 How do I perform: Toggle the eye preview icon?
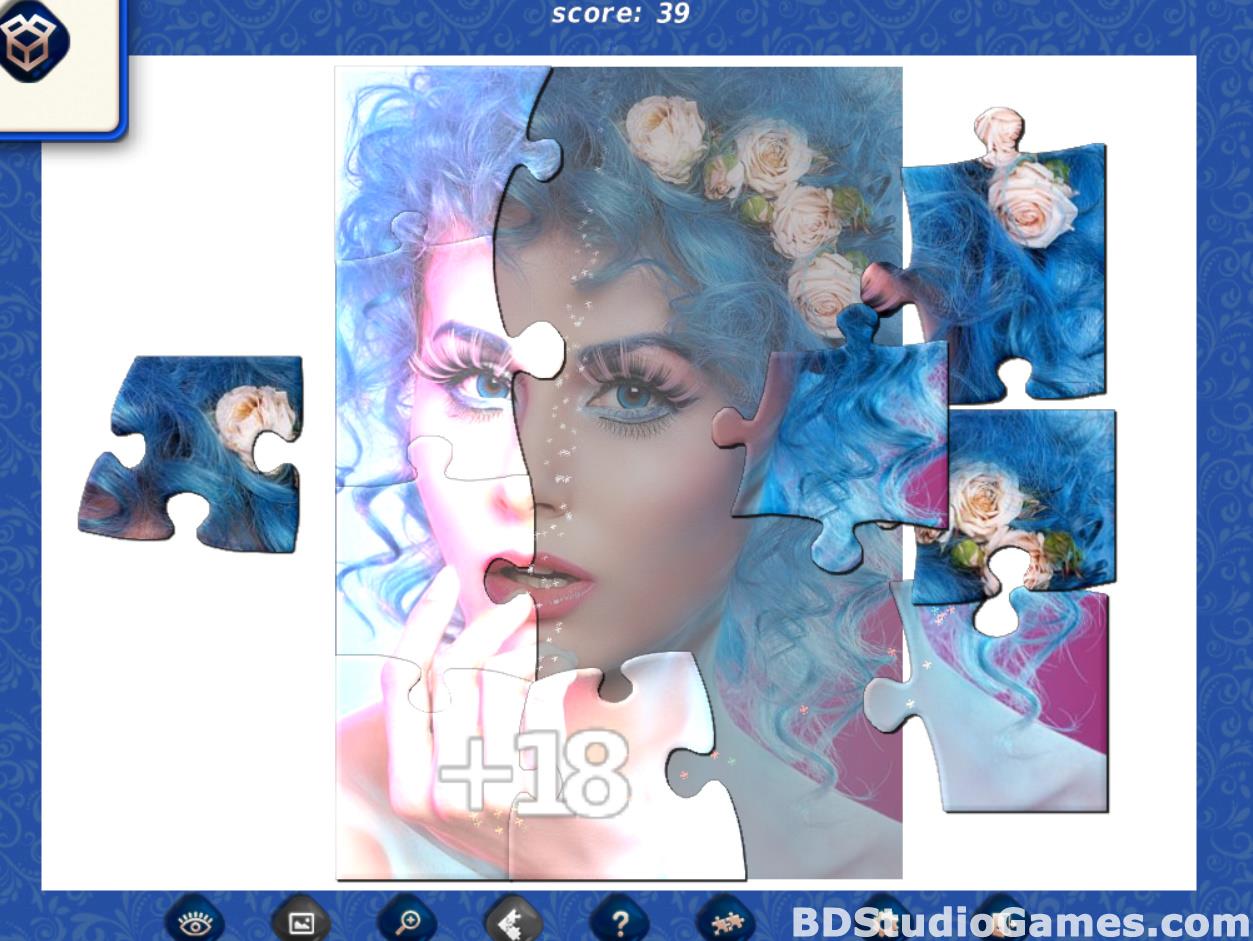point(195,921)
